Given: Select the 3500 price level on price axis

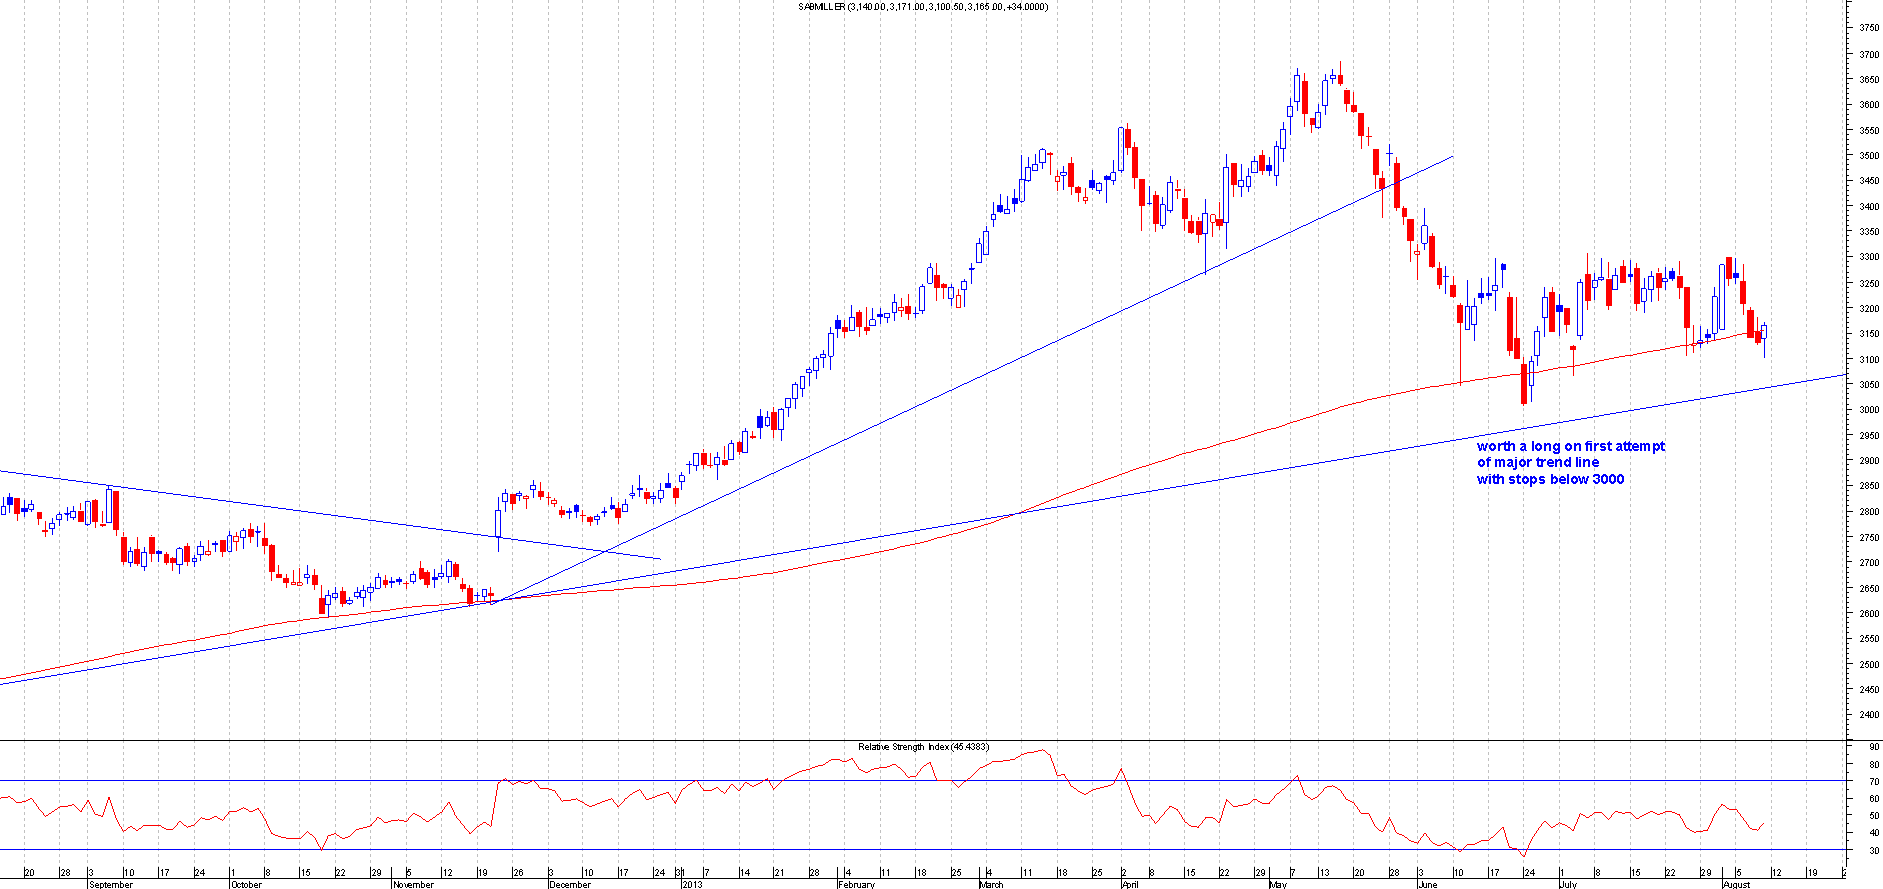Looking at the screenshot, I should point(1868,156).
